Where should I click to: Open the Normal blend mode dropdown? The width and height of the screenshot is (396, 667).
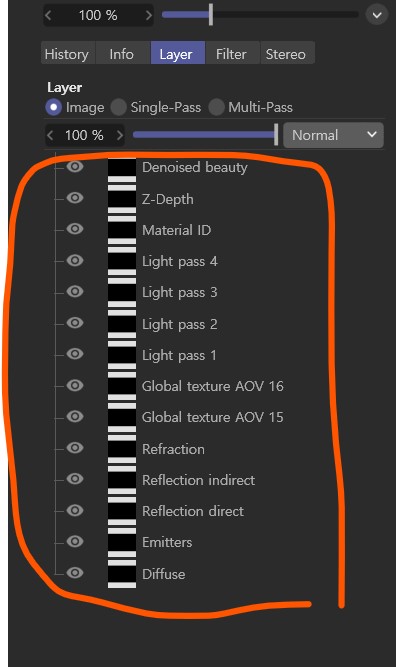(x=333, y=135)
